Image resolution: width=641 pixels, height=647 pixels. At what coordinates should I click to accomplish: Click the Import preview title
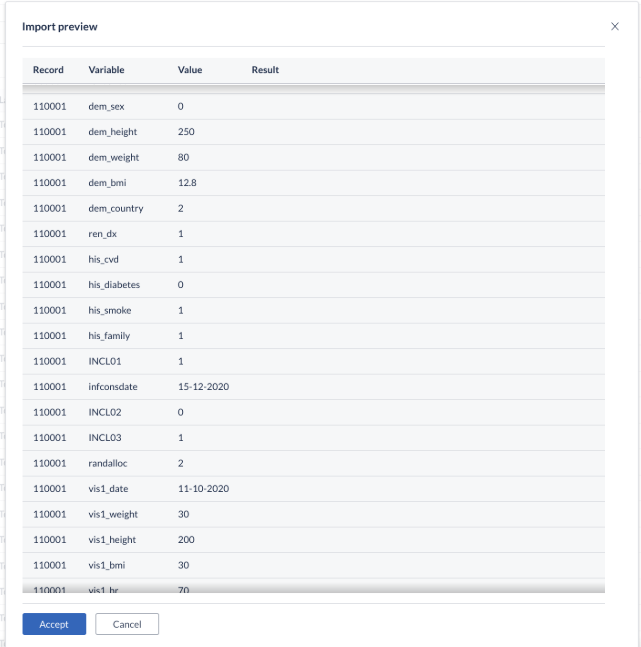coord(60,27)
